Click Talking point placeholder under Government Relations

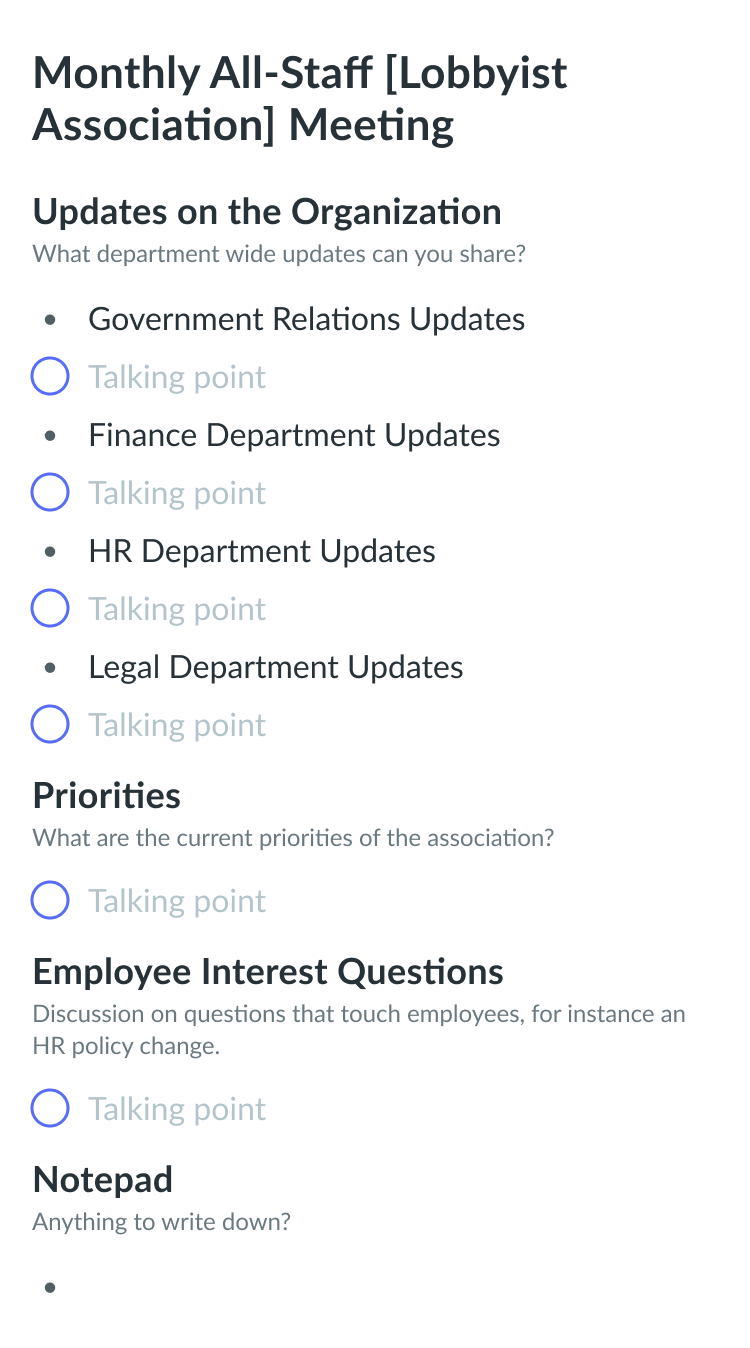(x=177, y=378)
